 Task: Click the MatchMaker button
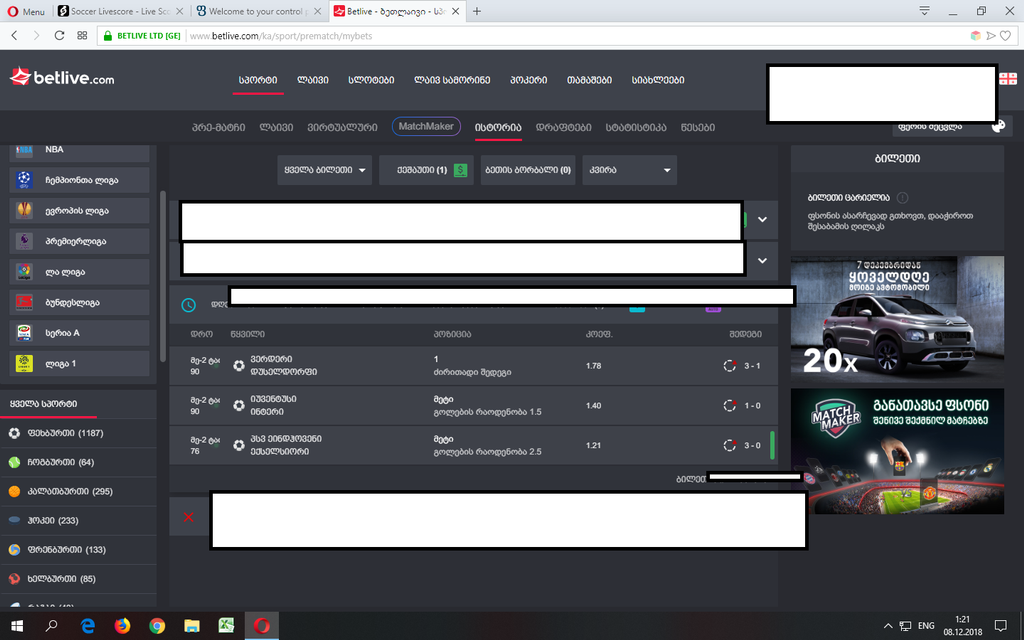426,126
